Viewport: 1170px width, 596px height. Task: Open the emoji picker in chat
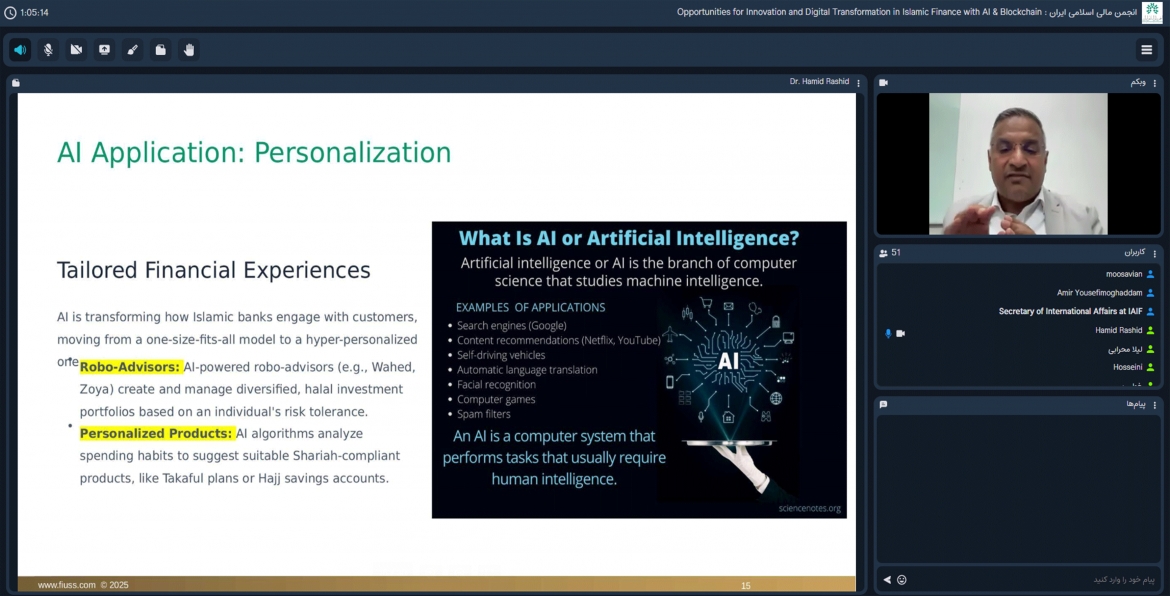tap(902, 580)
